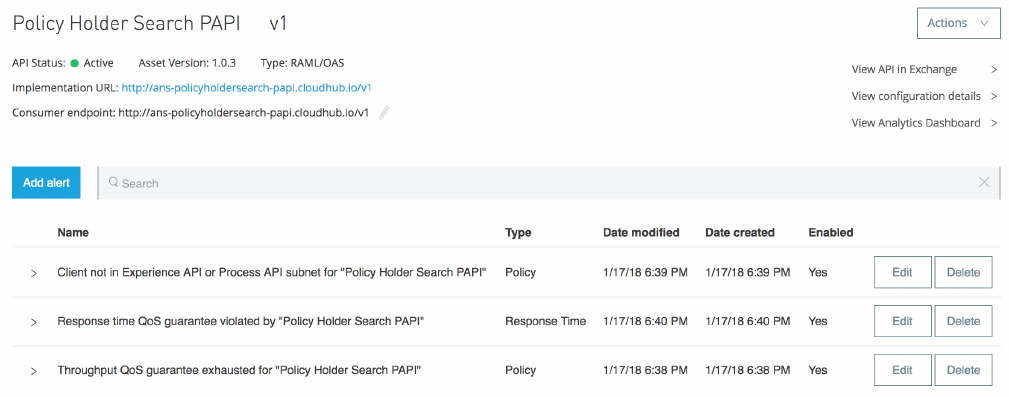1009x397 pixels.
Task: Click the Add alert button
Action: (x=46, y=183)
